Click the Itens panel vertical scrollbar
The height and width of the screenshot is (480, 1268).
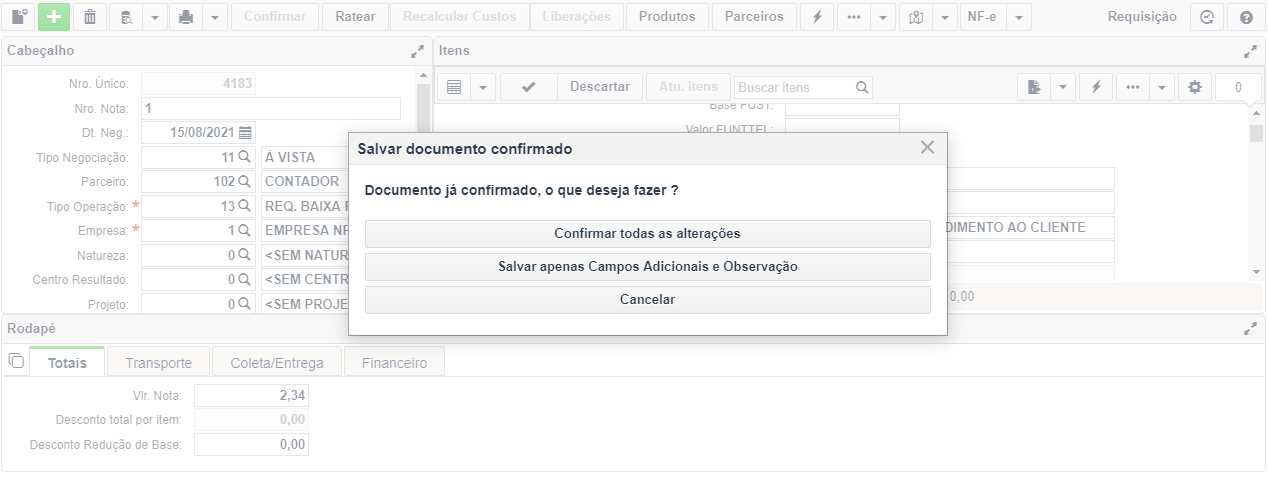pyautogui.click(x=1256, y=192)
